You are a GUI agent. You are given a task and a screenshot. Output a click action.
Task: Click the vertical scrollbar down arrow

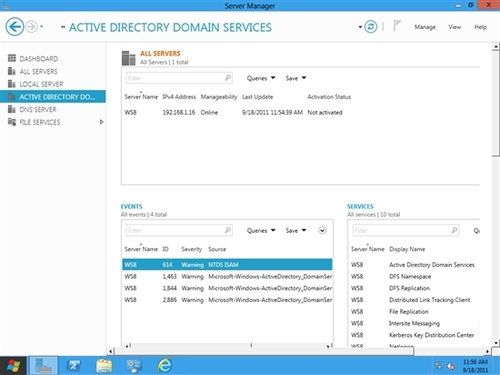pos(496,343)
